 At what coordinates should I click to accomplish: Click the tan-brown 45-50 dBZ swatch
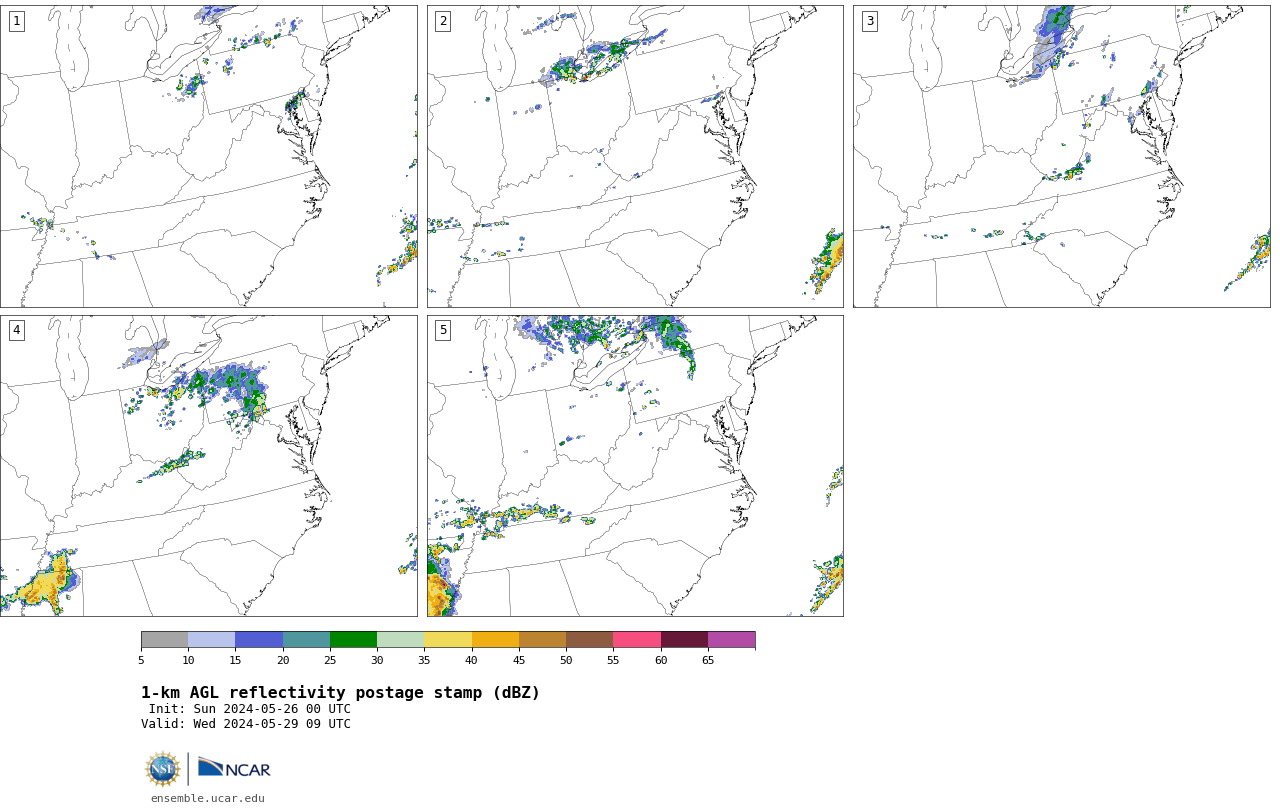click(x=542, y=640)
